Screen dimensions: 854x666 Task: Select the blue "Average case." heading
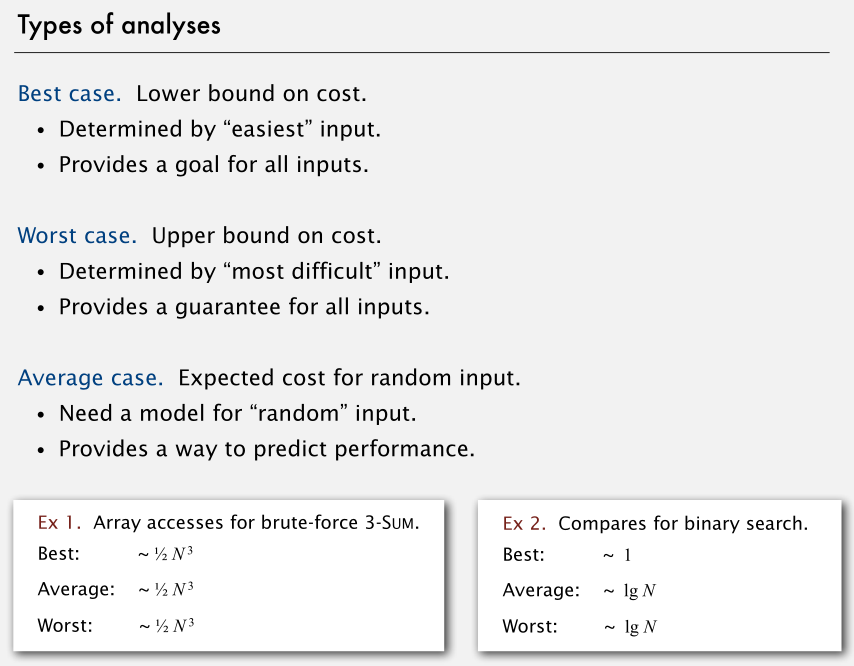(x=90, y=379)
